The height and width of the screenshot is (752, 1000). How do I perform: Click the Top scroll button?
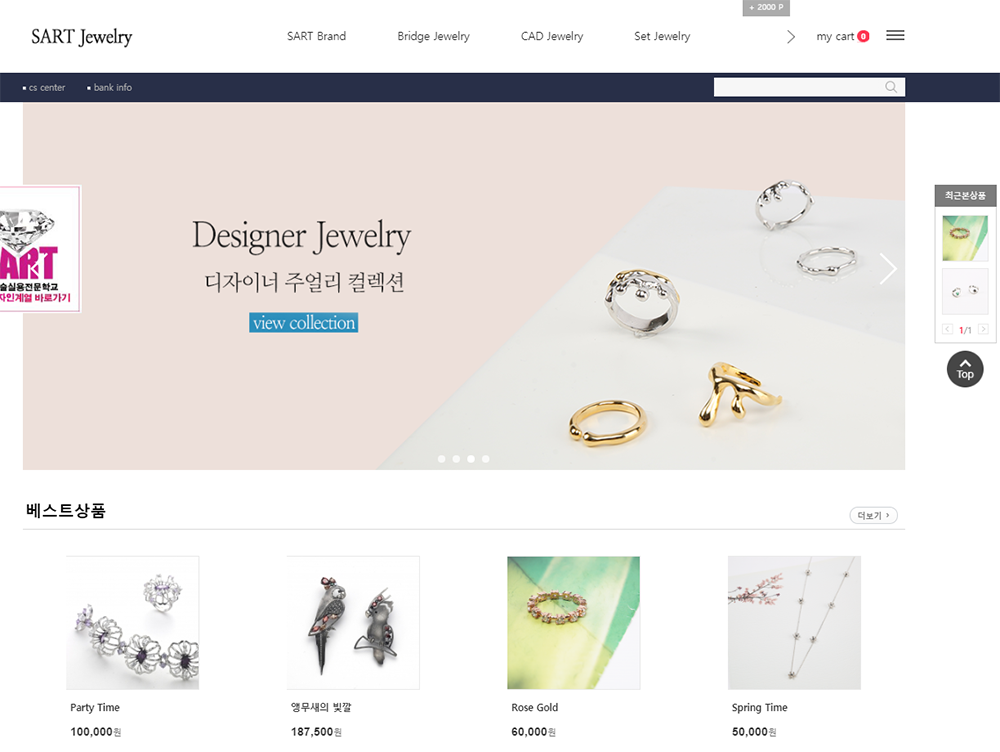pyautogui.click(x=965, y=369)
